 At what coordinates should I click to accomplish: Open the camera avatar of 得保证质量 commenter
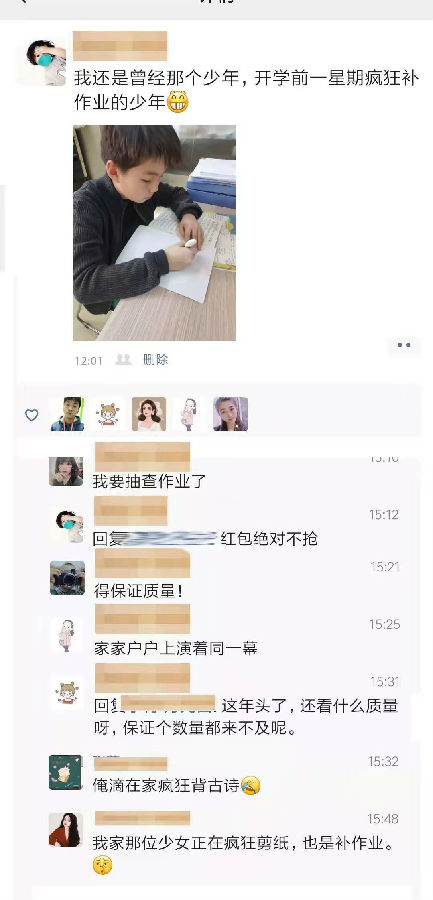pos(67,578)
